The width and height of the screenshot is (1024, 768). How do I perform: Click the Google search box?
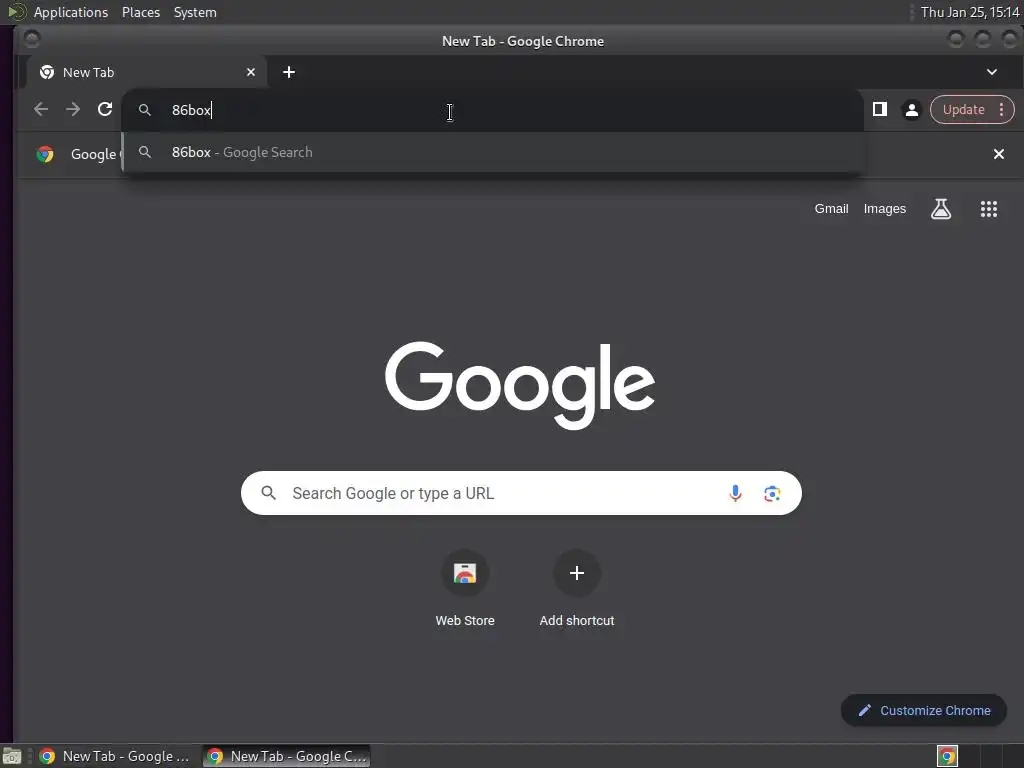pos(520,493)
